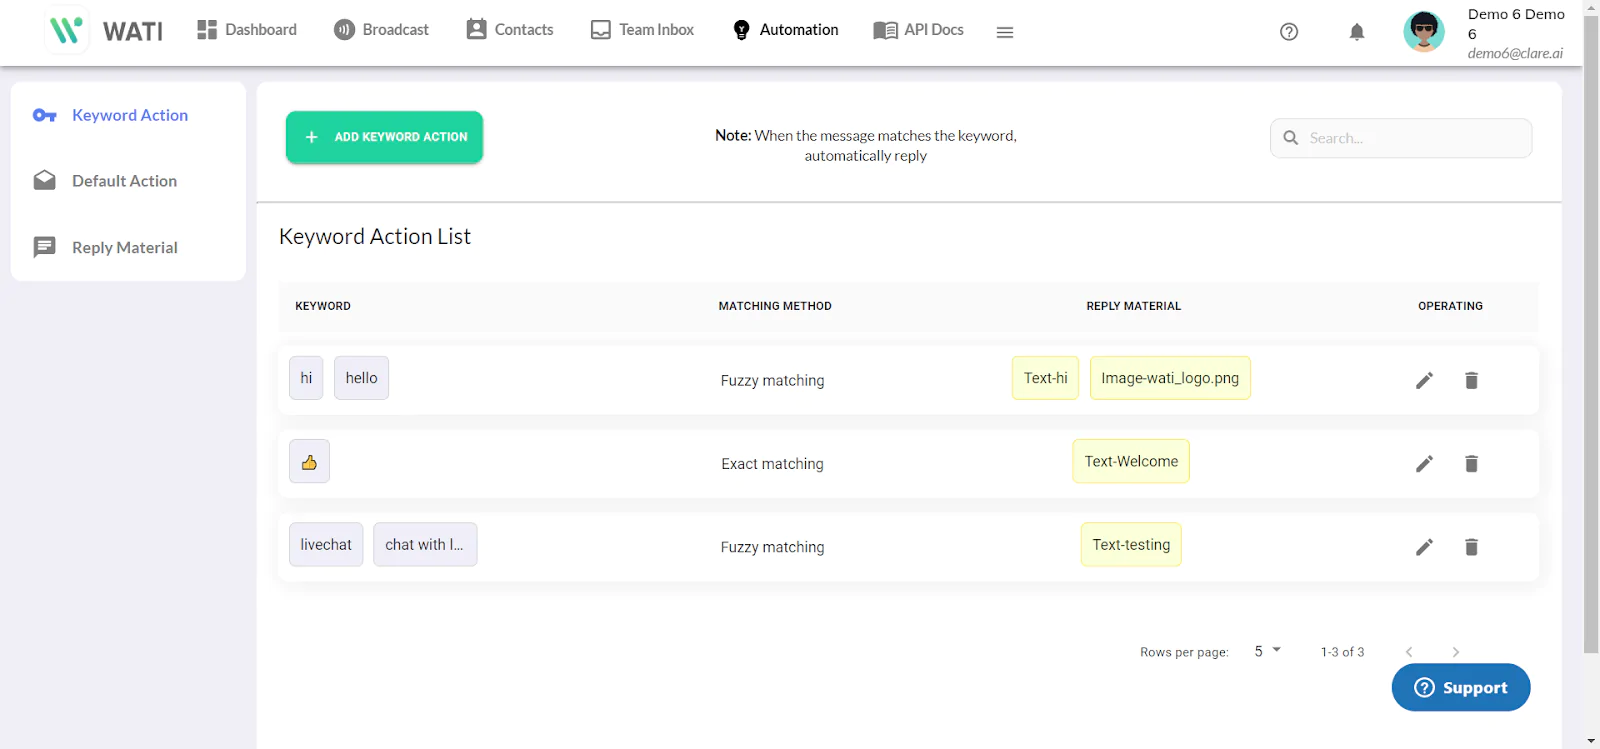Open Team Inbox

tap(642, 30)
